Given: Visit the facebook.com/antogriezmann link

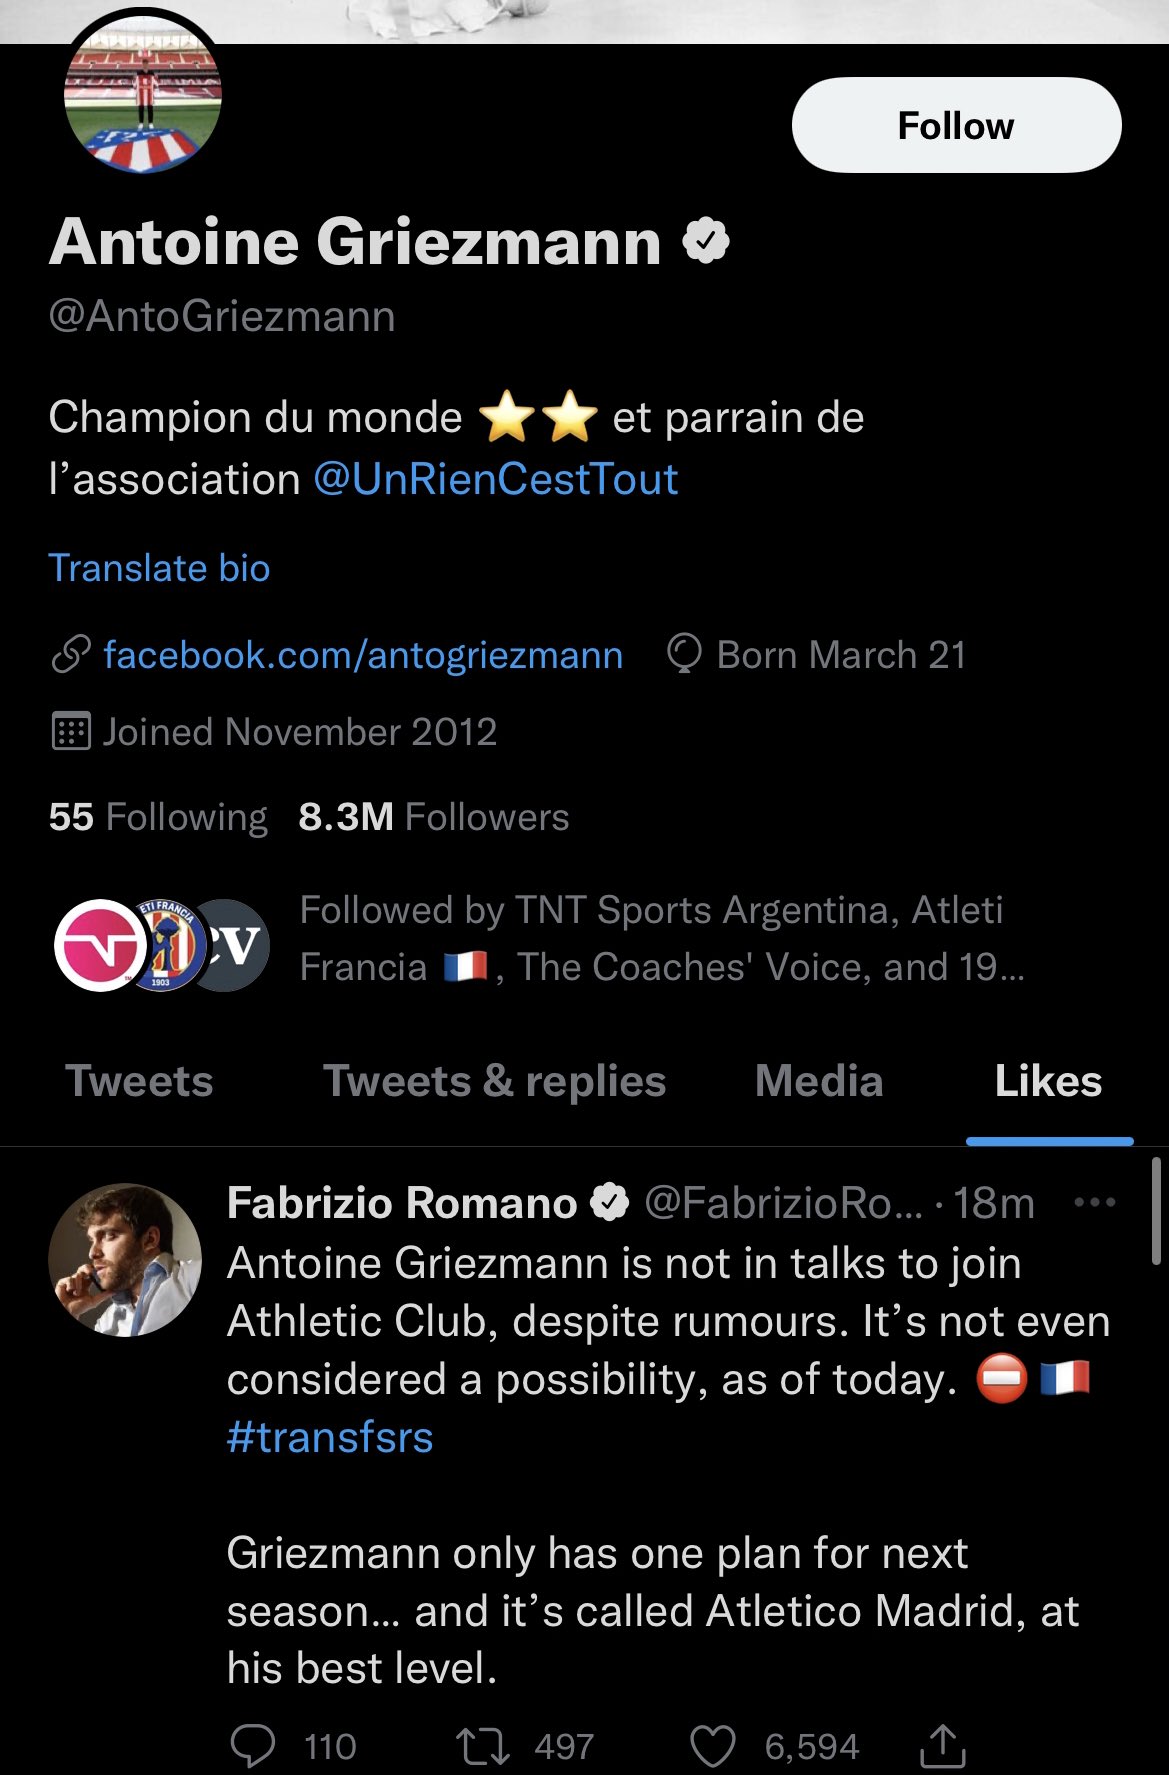Looking at the screenshot, I should (363, 655).
